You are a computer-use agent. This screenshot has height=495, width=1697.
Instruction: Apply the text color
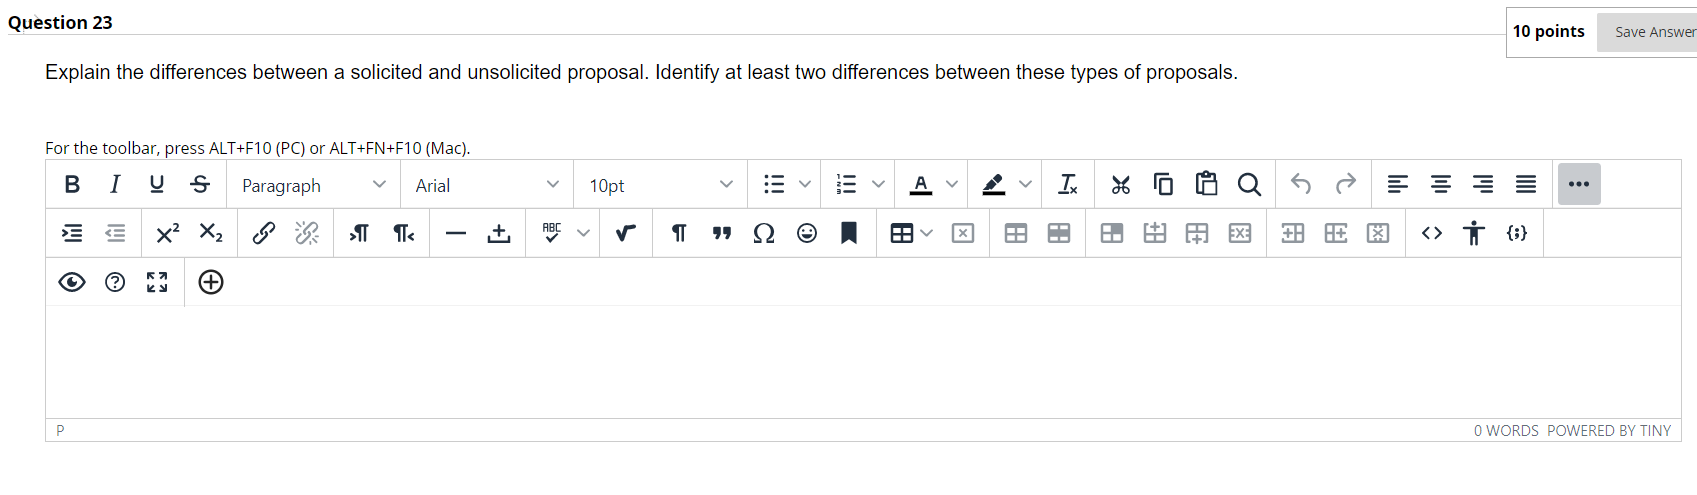coord(921,184)
